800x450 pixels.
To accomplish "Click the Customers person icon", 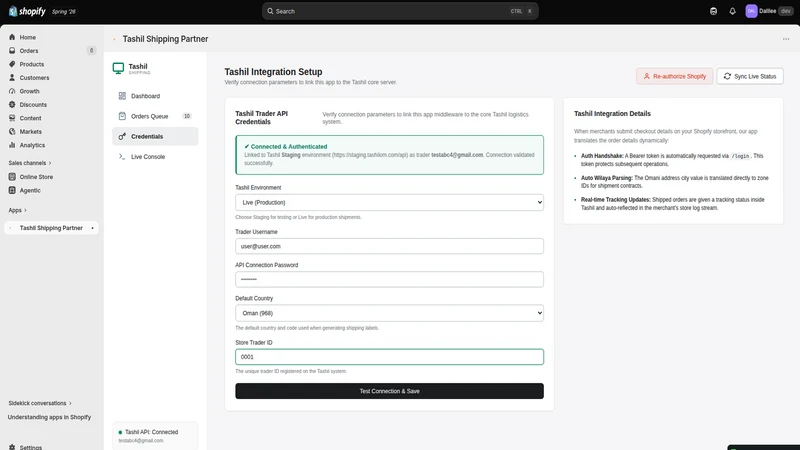I will click(12, 78).
